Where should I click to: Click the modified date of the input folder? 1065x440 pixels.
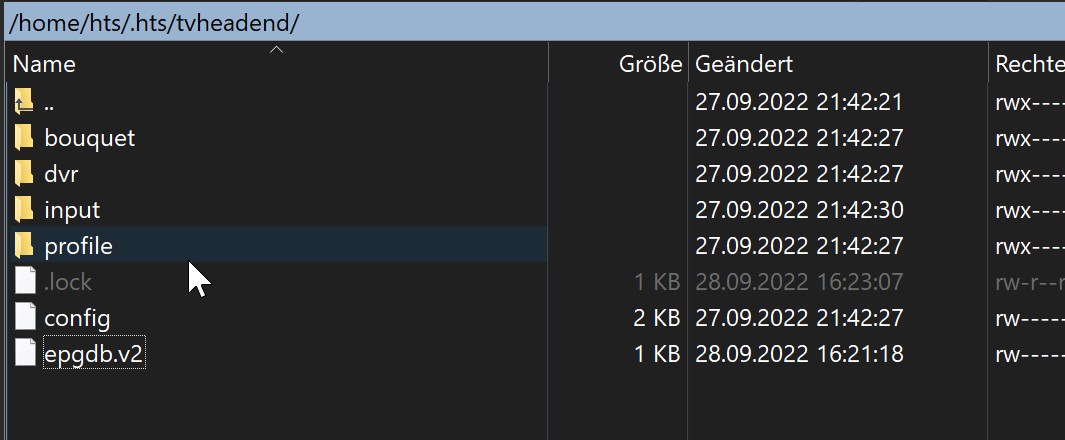click(799, 210)
